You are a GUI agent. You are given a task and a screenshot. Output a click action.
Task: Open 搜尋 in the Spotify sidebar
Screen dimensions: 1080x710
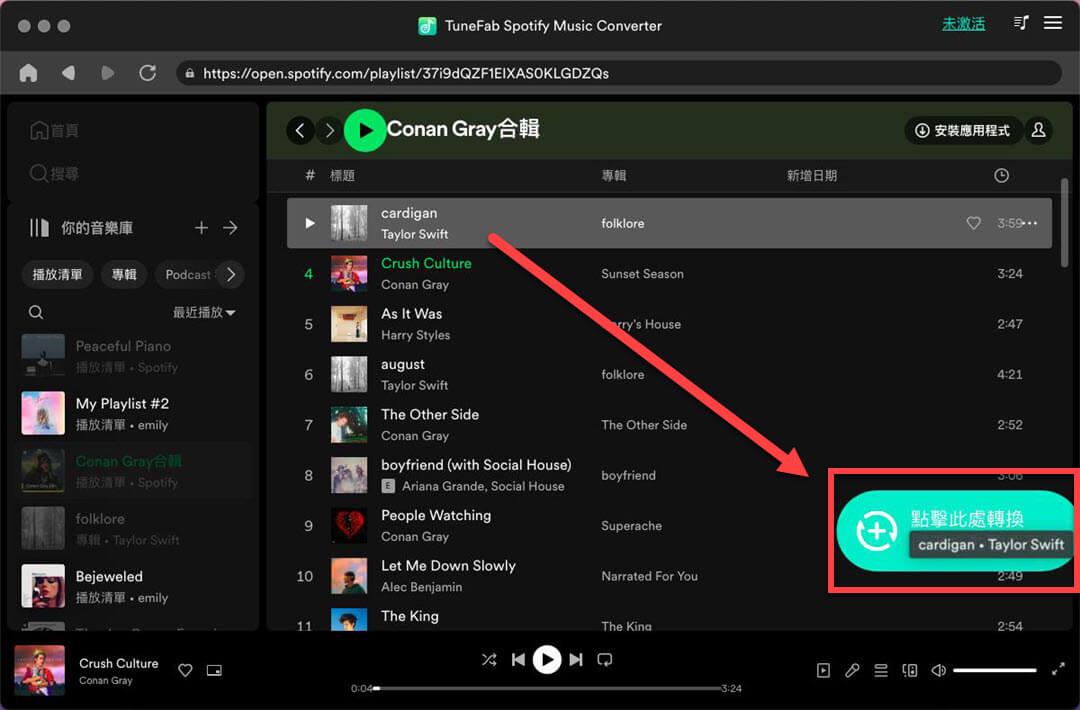coord(54,174)
